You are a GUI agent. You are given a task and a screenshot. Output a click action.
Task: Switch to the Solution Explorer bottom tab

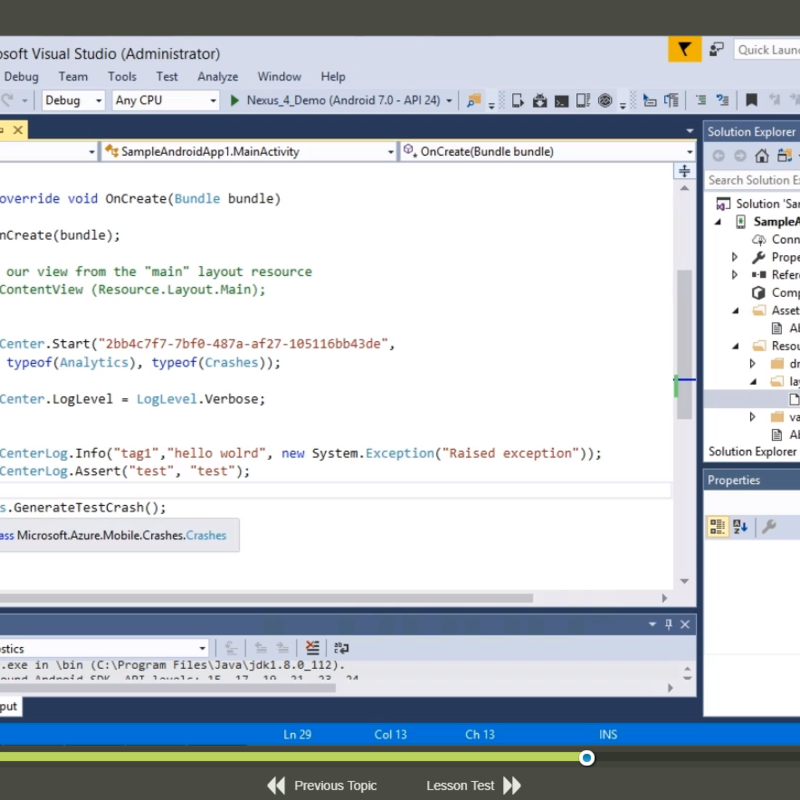click(x=753, y=452)
